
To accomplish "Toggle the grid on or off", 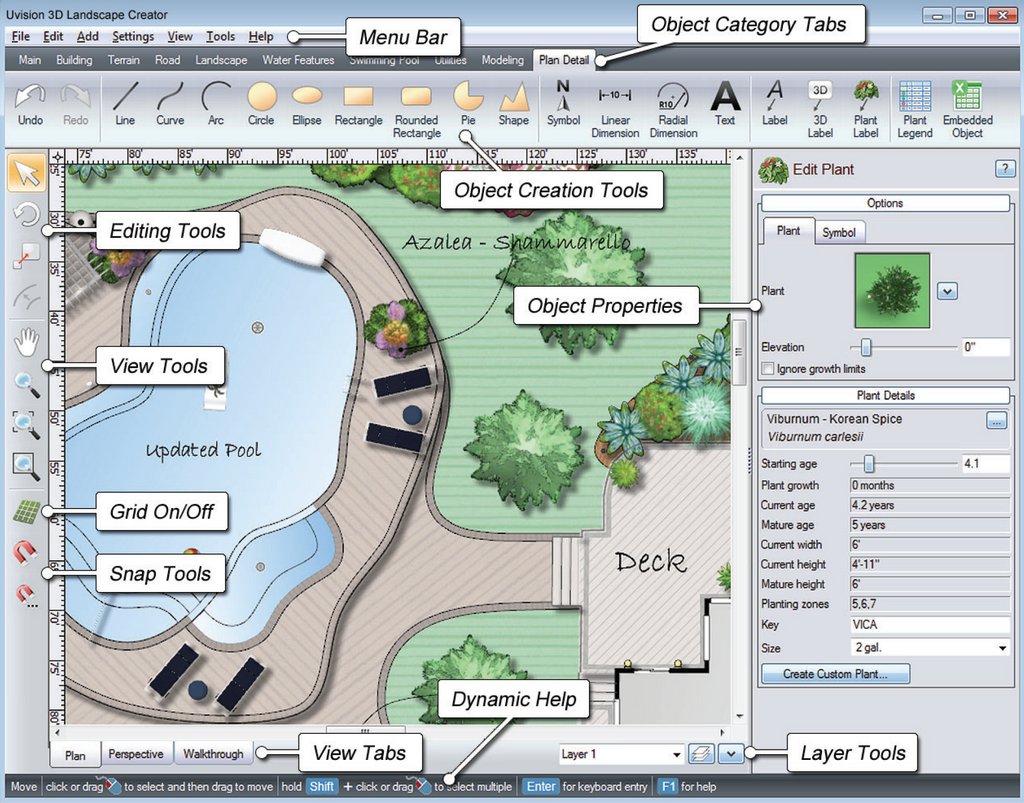I will tap(27, 512).
